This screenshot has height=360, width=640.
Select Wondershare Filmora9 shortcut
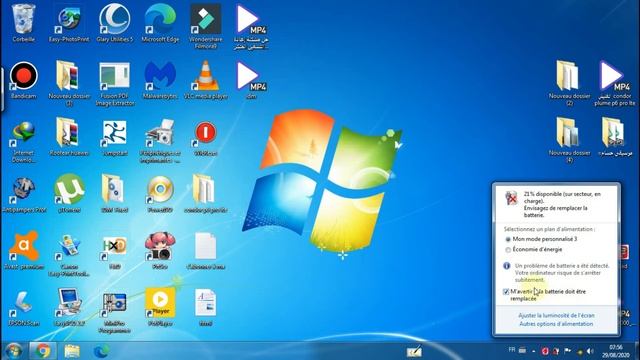(206, 26)
